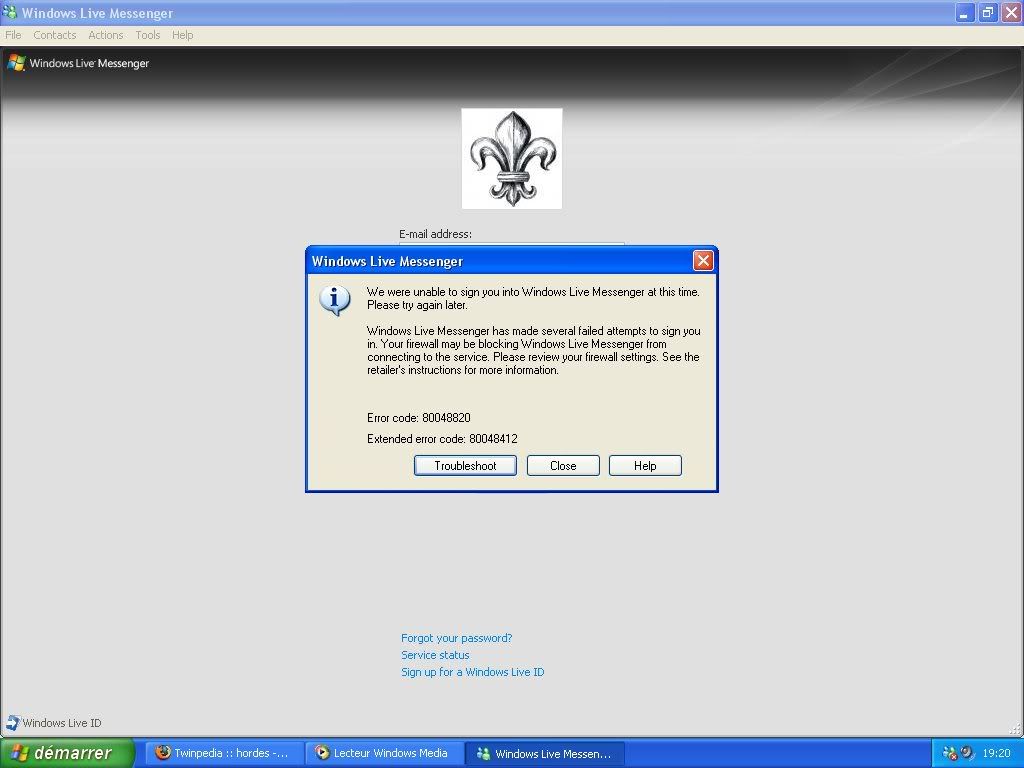Click Sign up for a Windows Live ID

coord(472,672)
